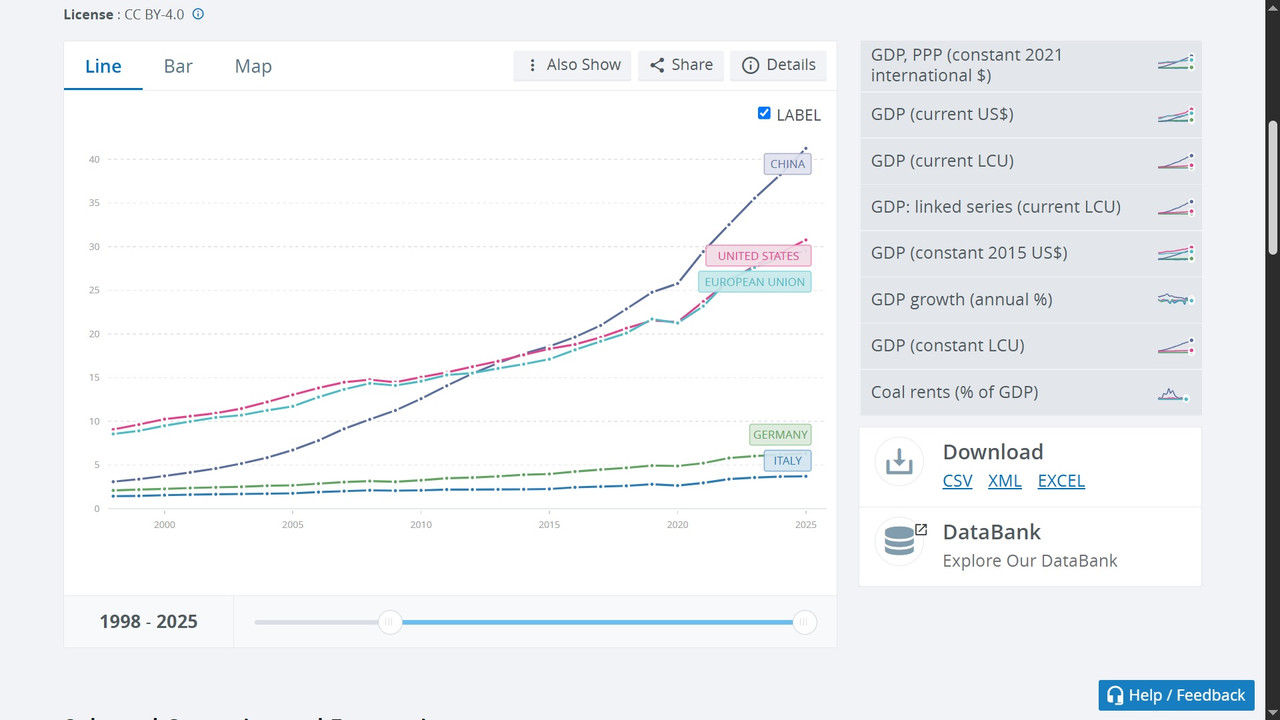Download data as XML
This screenshot has width=1280, height=720.
(x=1005, y=481)
